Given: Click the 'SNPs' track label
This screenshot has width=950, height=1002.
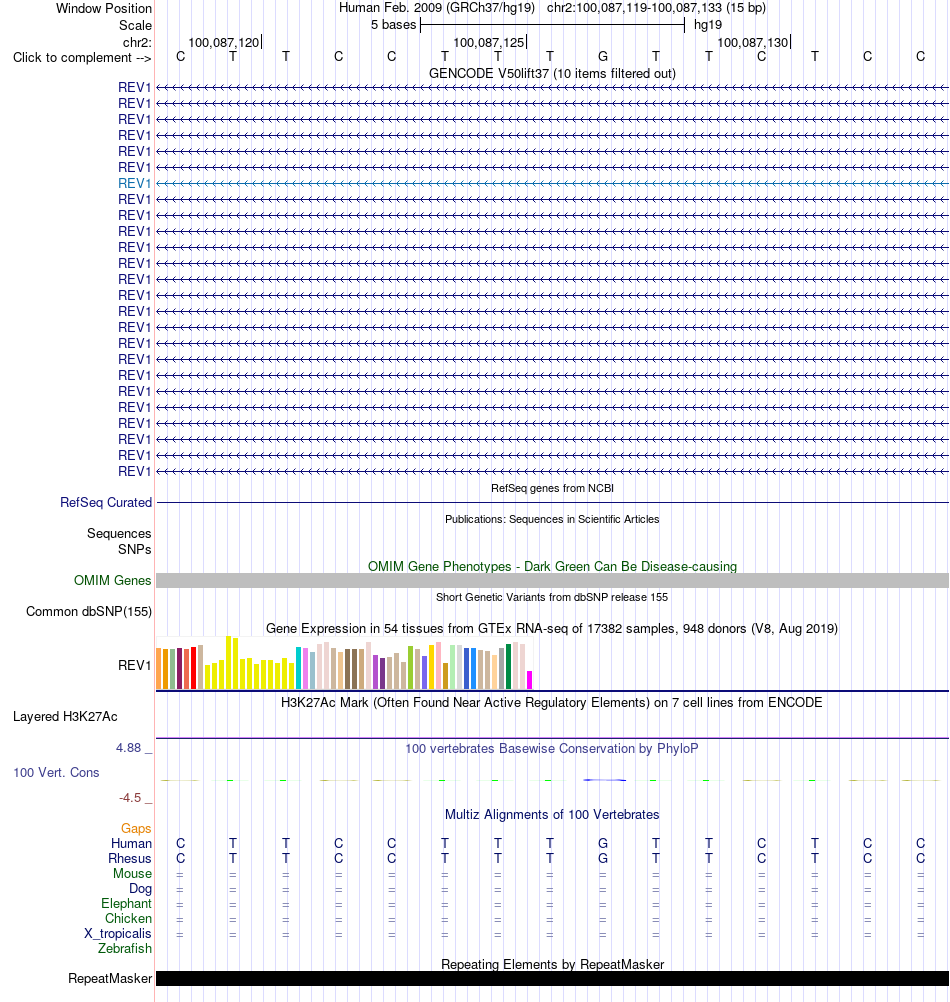Looking at the screenshot, I should pyautogui.click(x=135, y=549).
